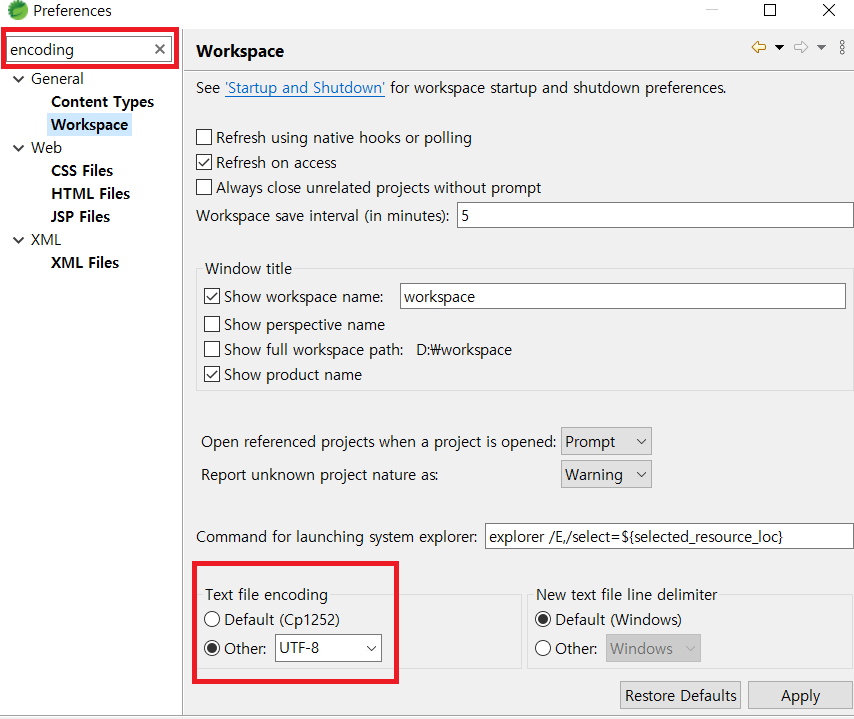
Task: Close the Preferences window
Action: [829, 10]
